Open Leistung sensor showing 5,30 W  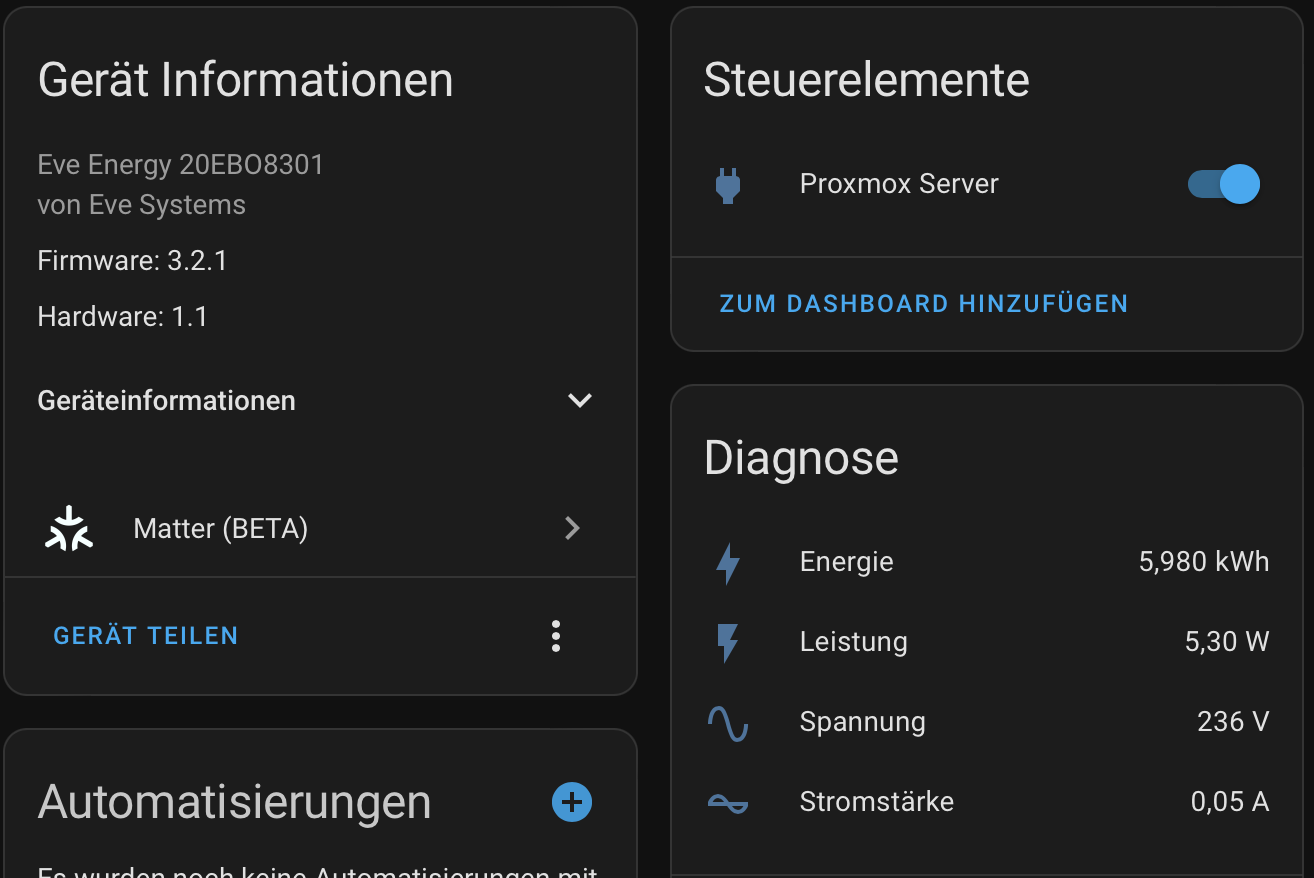pos(987,642)
